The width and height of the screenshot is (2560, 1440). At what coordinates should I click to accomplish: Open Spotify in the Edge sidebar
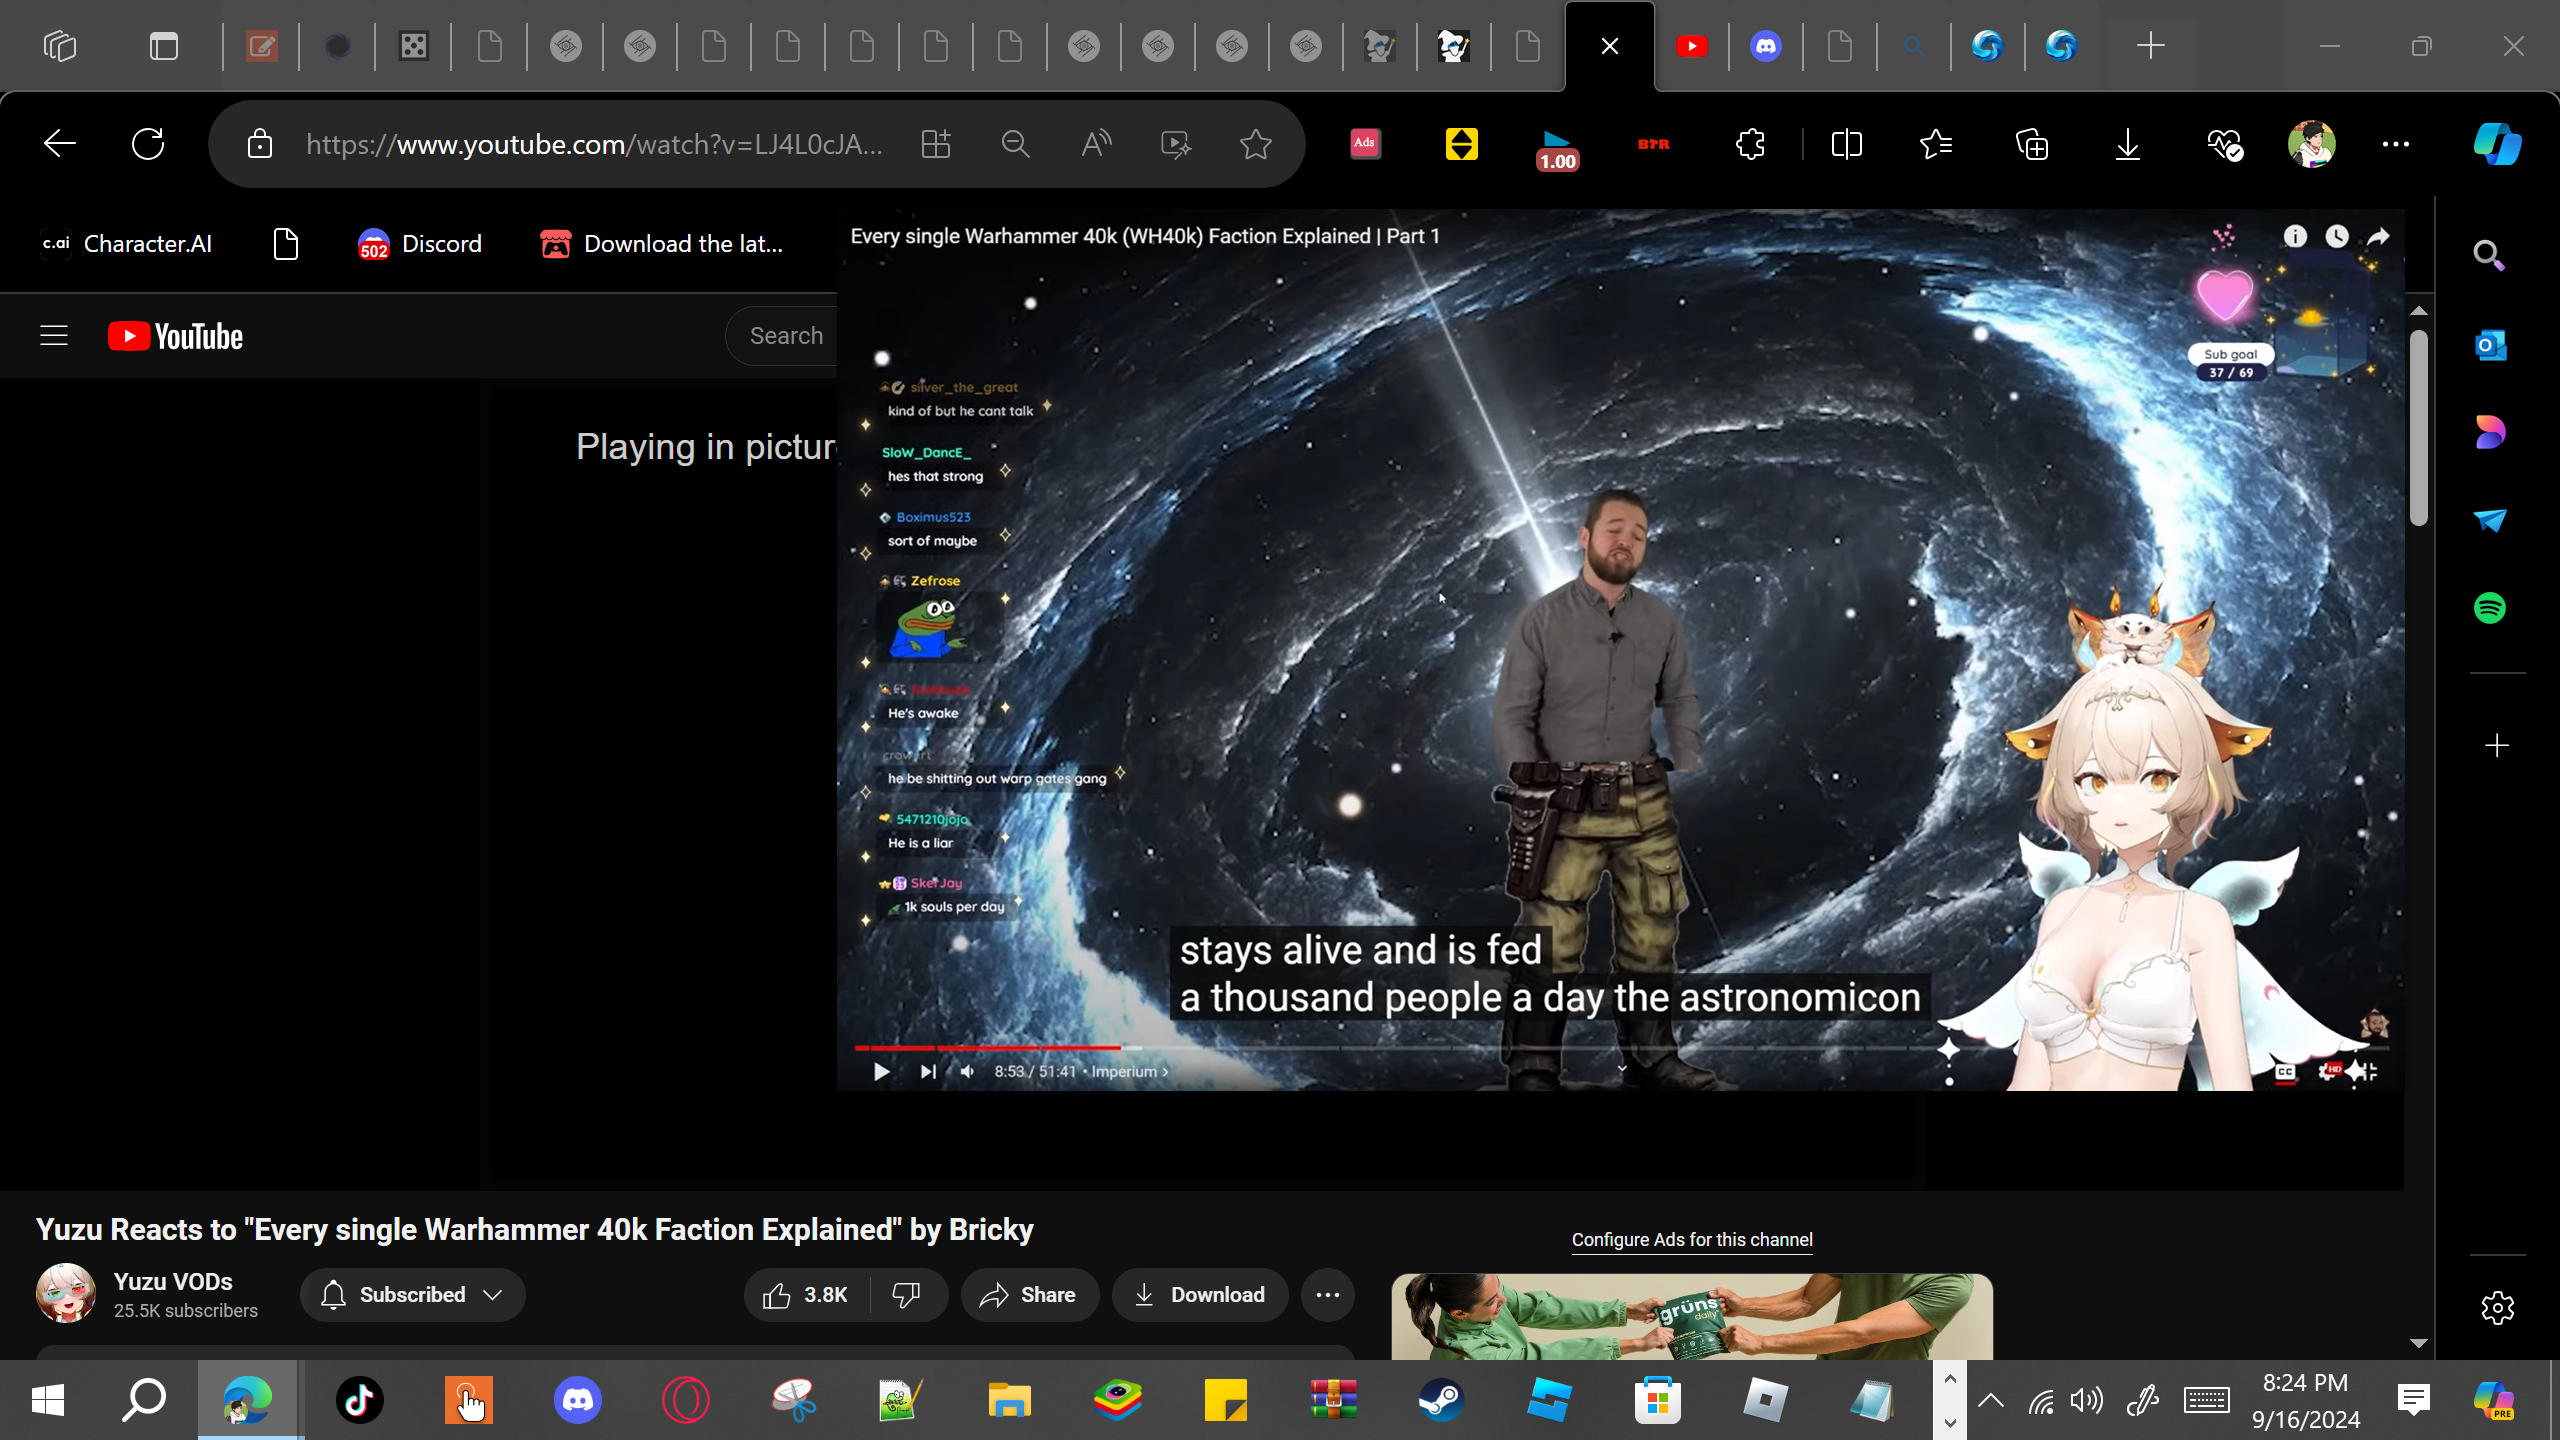coord(2490,608)
